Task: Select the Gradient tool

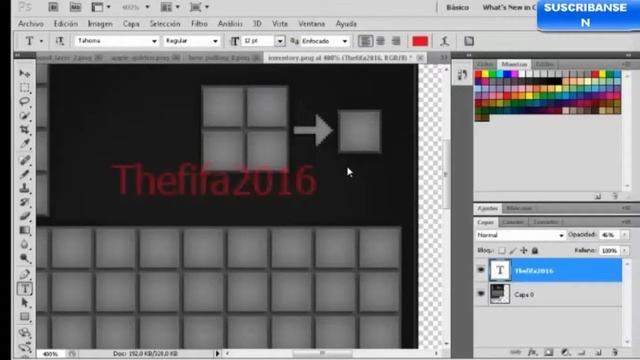Action: pyautogui.click(x=25, y=230)
